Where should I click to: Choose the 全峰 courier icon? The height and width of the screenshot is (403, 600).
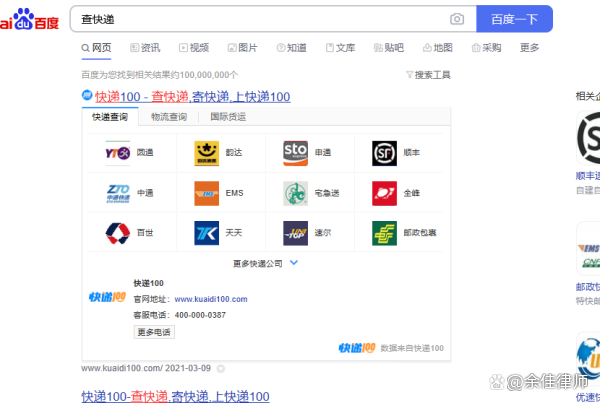click(385, 193)
